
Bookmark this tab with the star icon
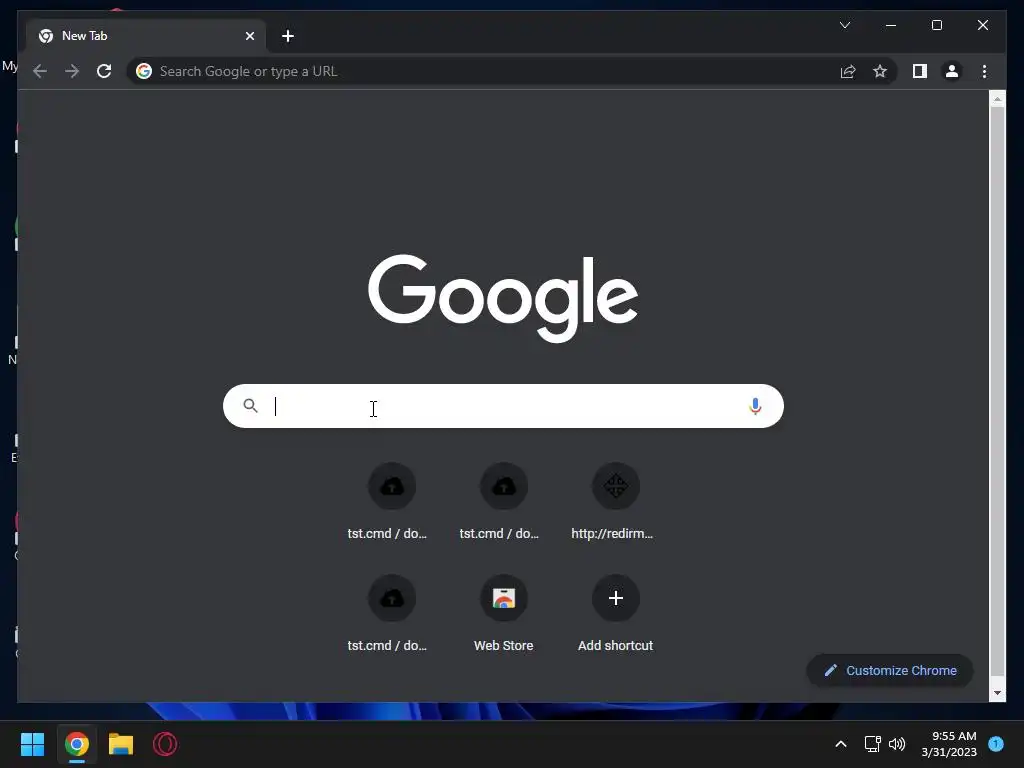pos(880,71)
